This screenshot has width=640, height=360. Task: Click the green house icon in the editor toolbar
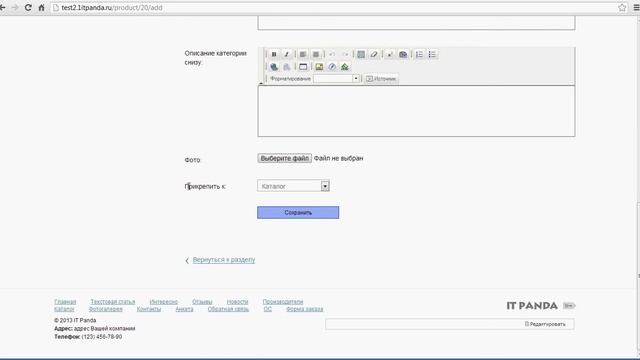(x=345, y=67)
